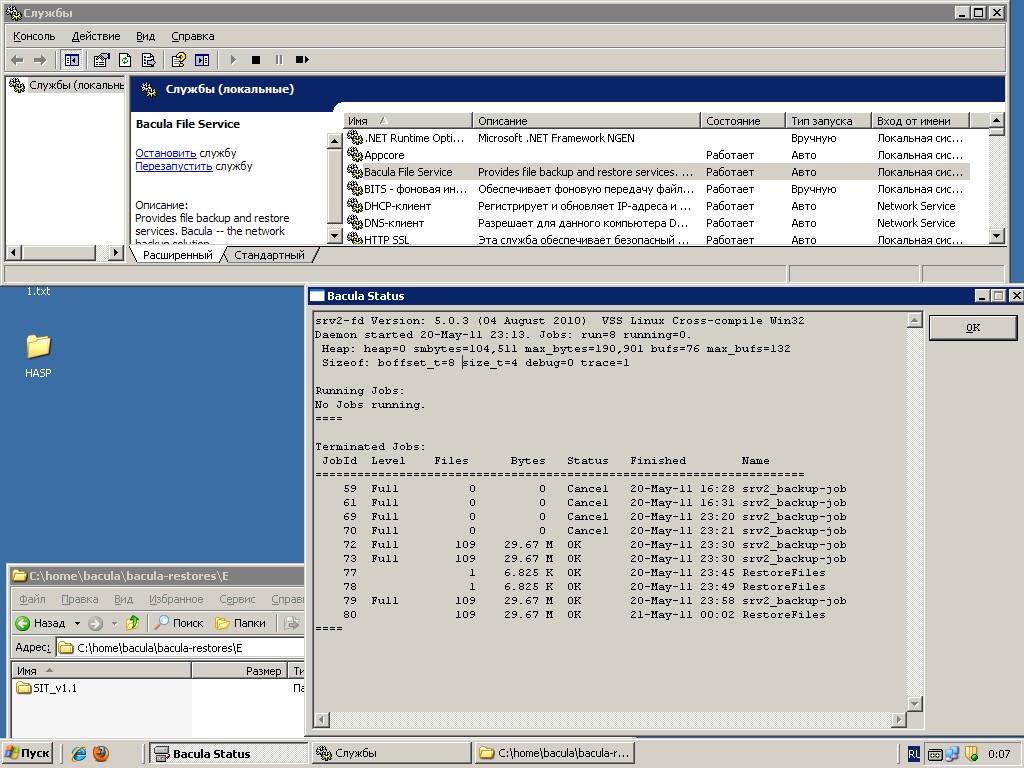Open the Действие menu

(x=96, y=36)
